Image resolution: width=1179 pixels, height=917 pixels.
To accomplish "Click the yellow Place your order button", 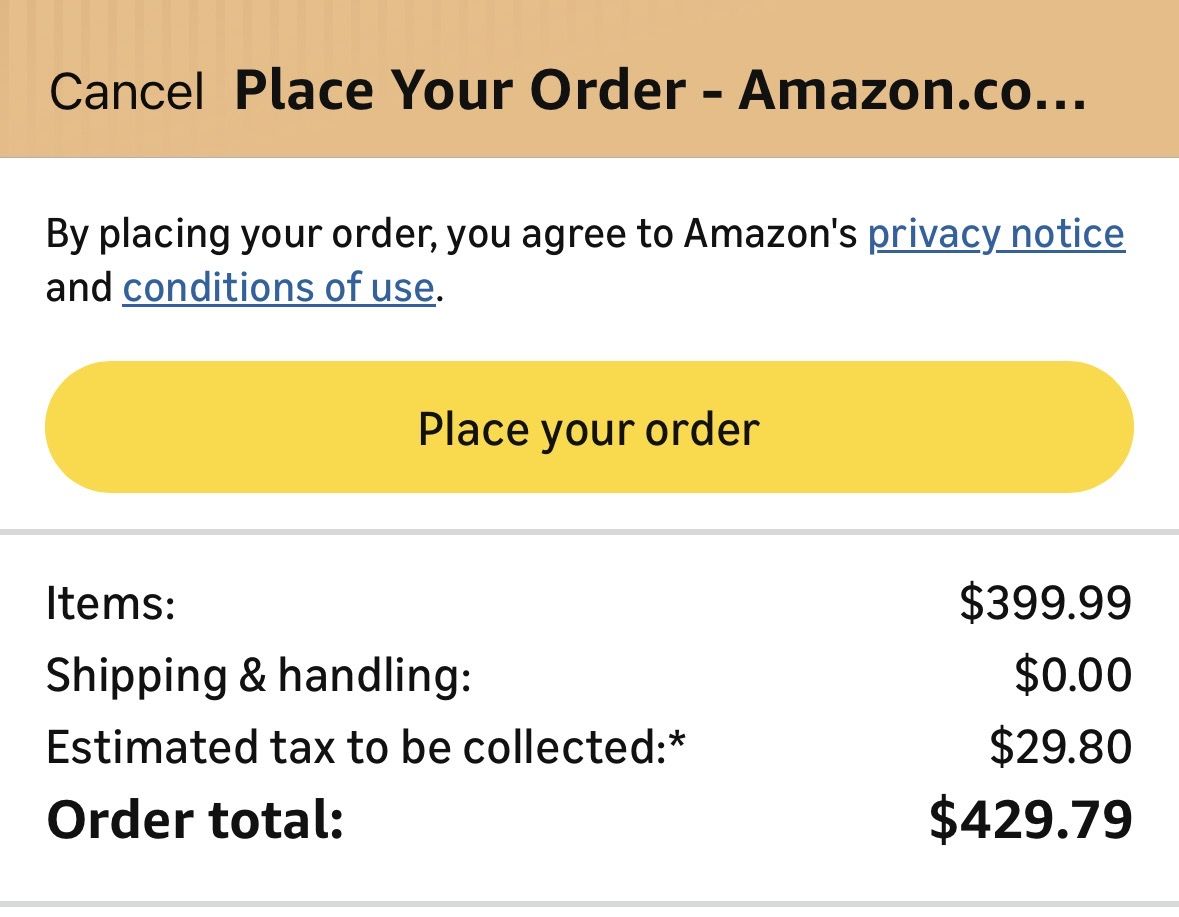I will pos(589,428).
